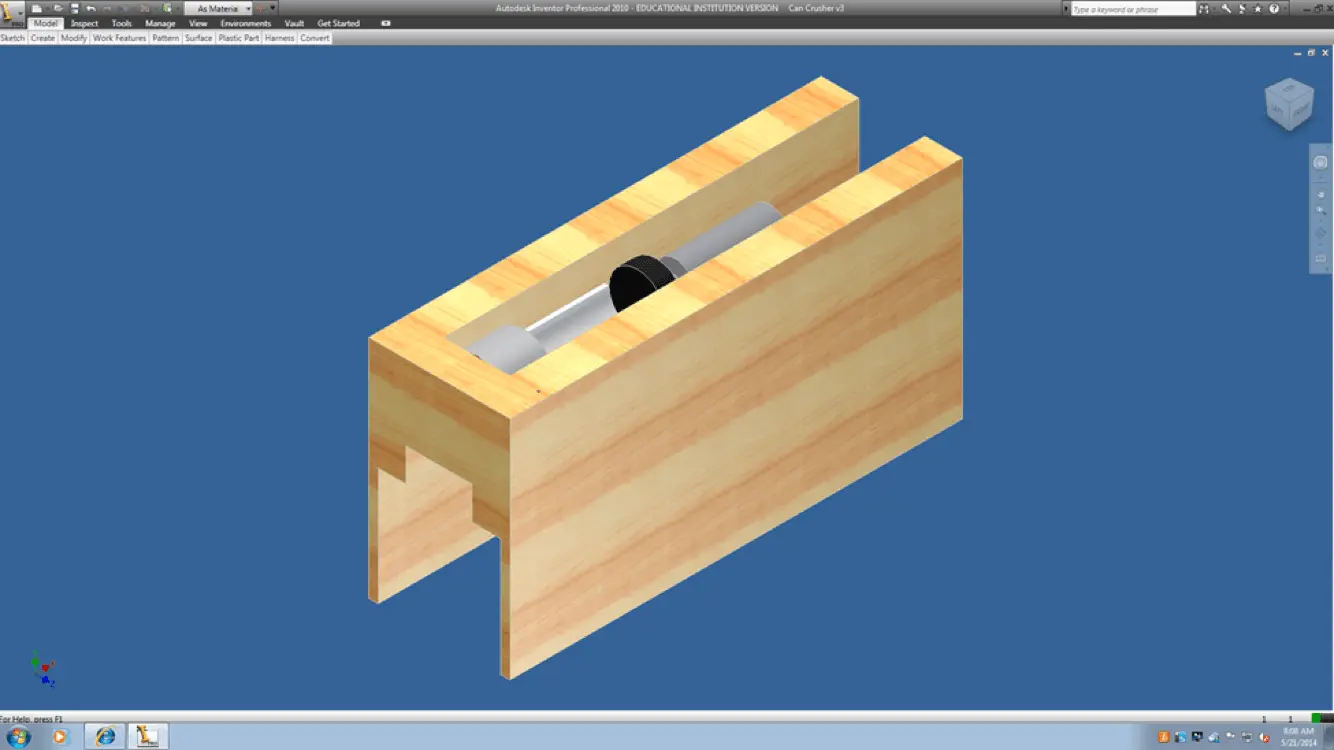
Task: Open the full navigation wheel tool
Action: click(1320, 162)
